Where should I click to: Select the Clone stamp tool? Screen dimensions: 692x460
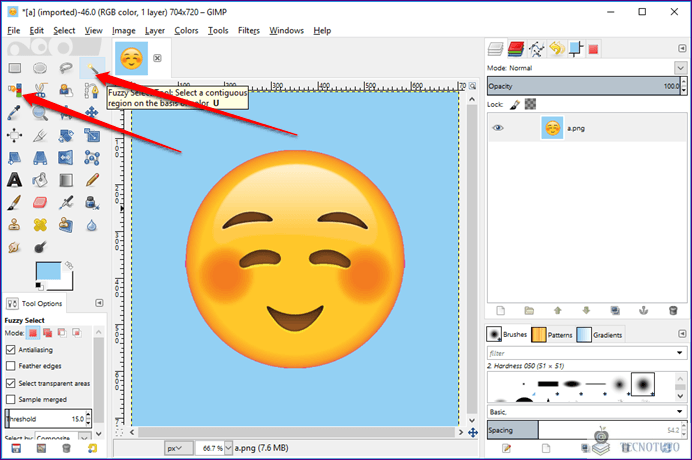coord(14,225)
